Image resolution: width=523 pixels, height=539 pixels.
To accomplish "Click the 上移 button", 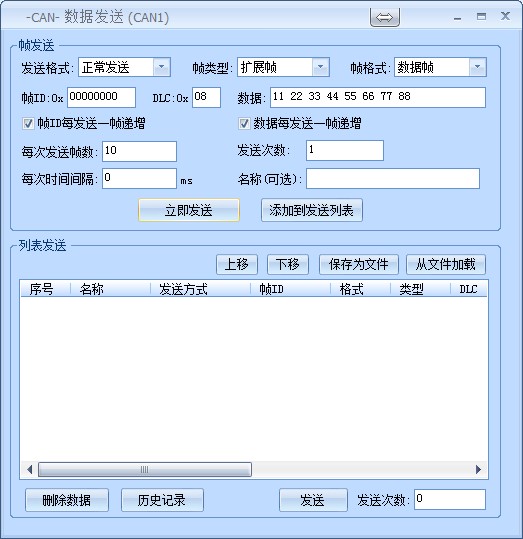I will point(237,264).
